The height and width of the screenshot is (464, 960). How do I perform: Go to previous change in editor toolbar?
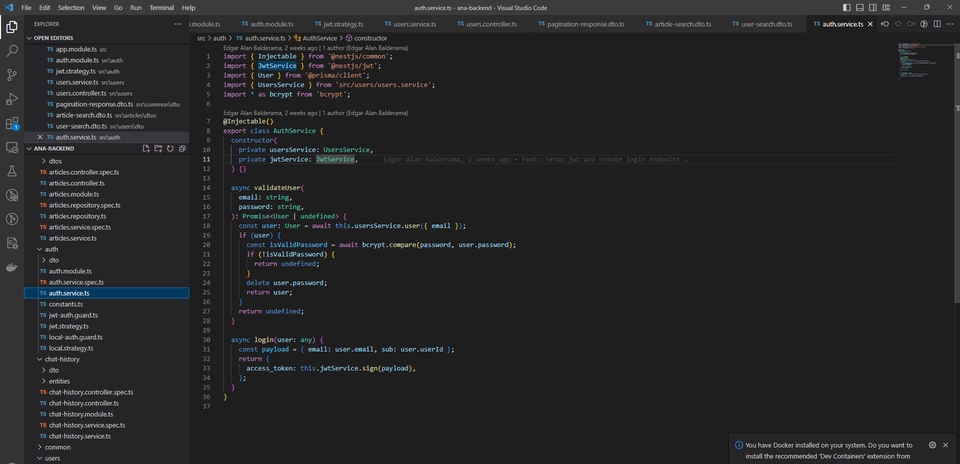[885, 24]
